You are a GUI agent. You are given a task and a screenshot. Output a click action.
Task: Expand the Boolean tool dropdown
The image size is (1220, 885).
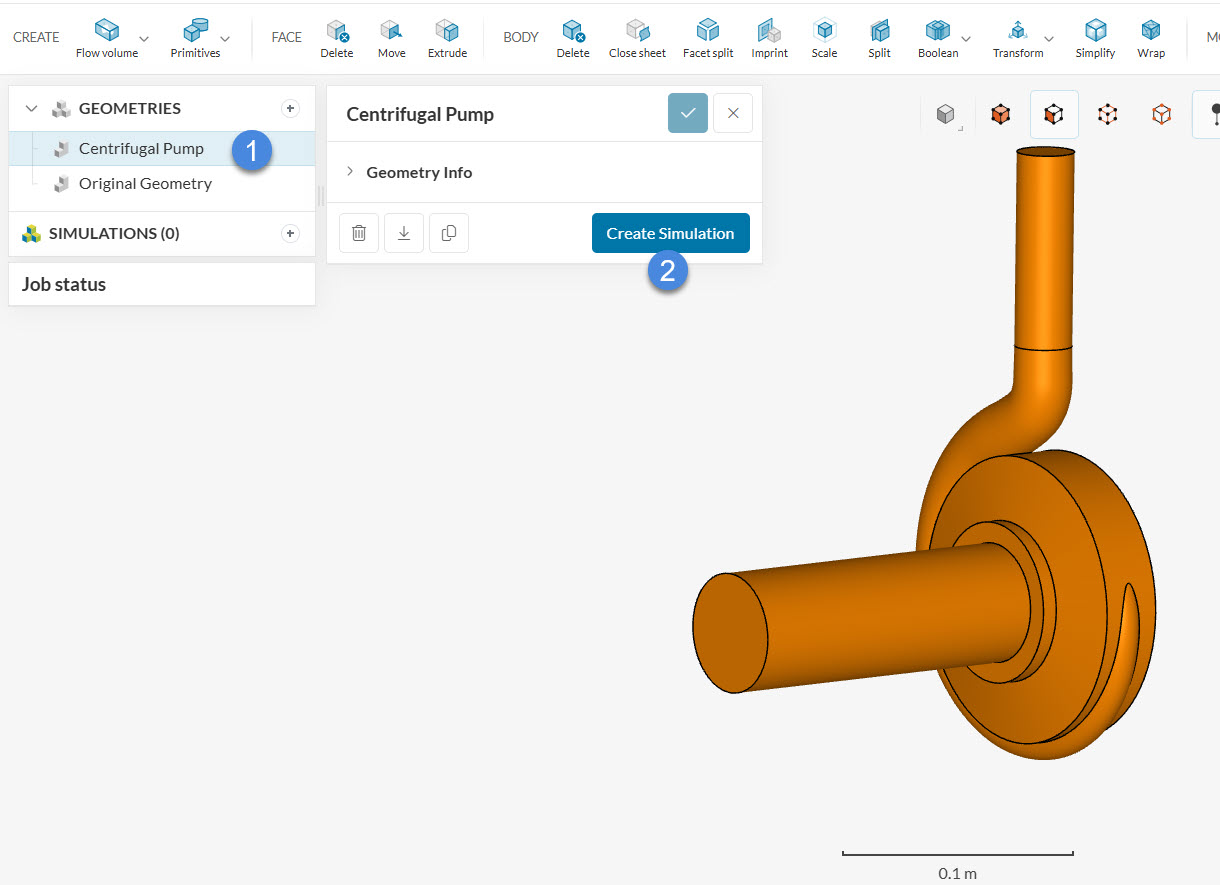point(965,40)
